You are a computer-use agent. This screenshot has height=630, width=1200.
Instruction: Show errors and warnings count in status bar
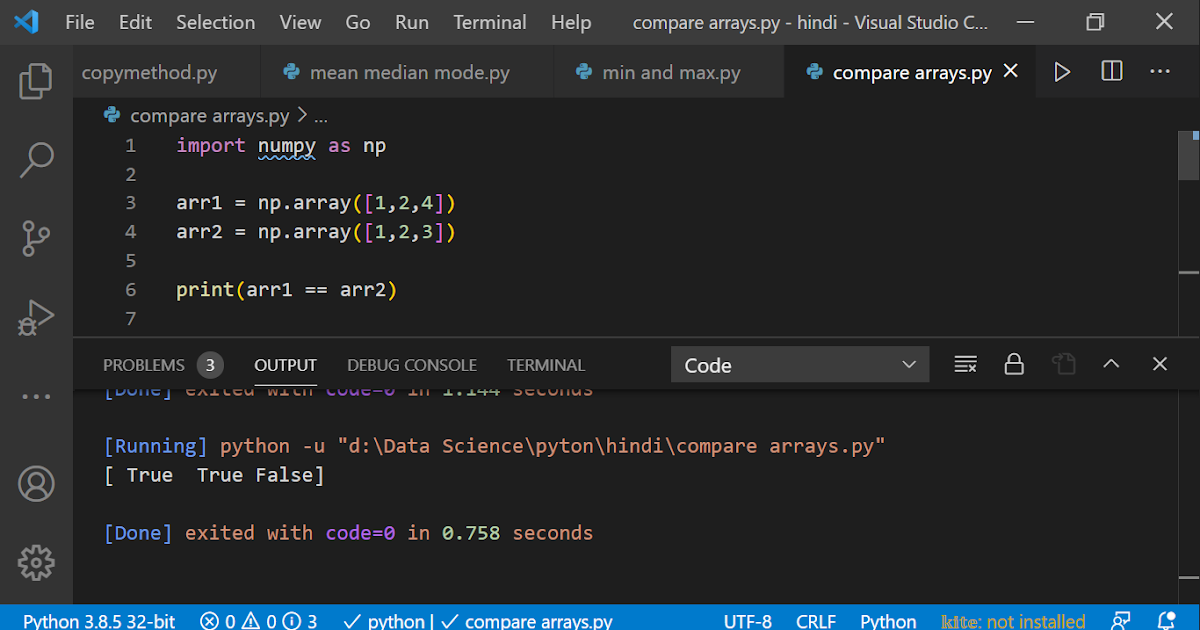point(259,621)
